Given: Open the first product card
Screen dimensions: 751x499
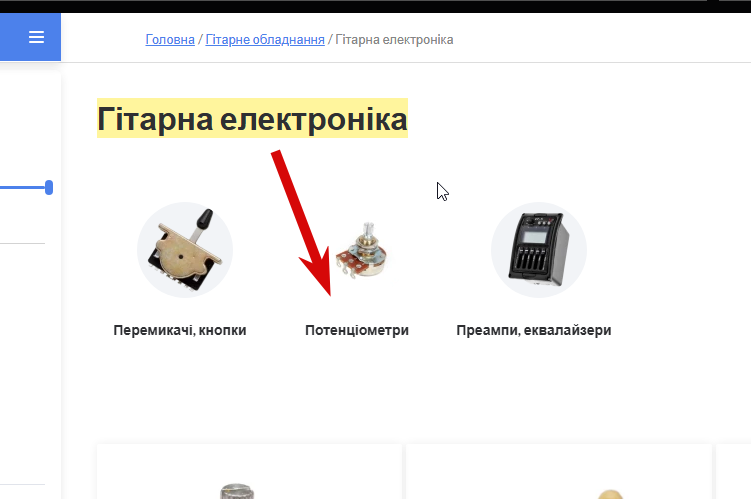Looking at the screenshot, I should coord(249,472).
